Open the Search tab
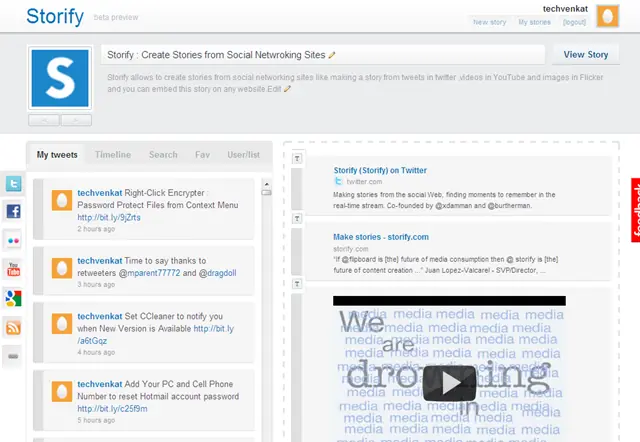 (x=163, y=155)
